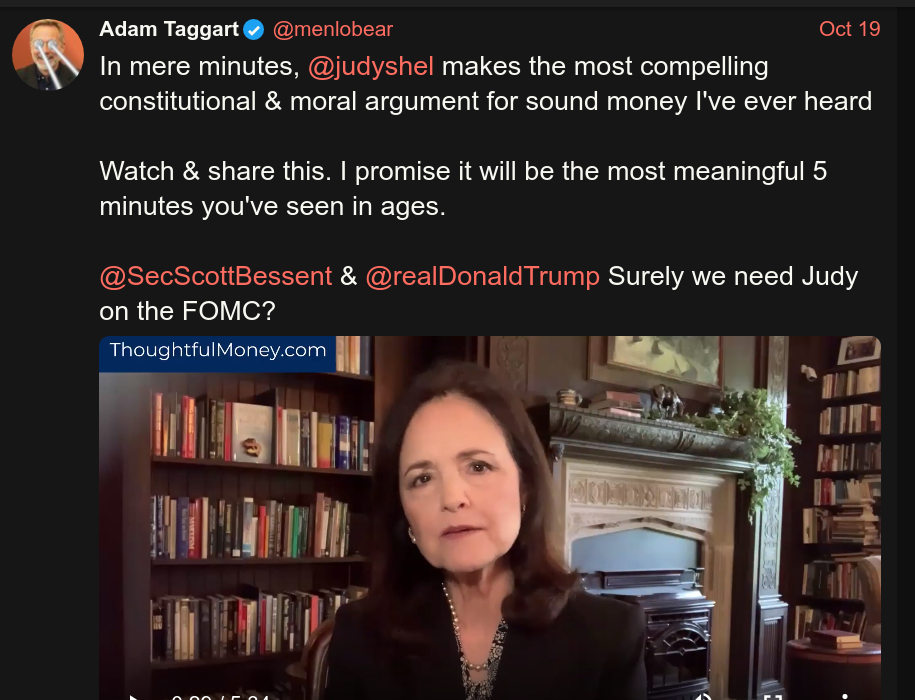Open the @SecScottBessent mention
The height and width of the screenshot is (700, 915).
tap(215, 276)
